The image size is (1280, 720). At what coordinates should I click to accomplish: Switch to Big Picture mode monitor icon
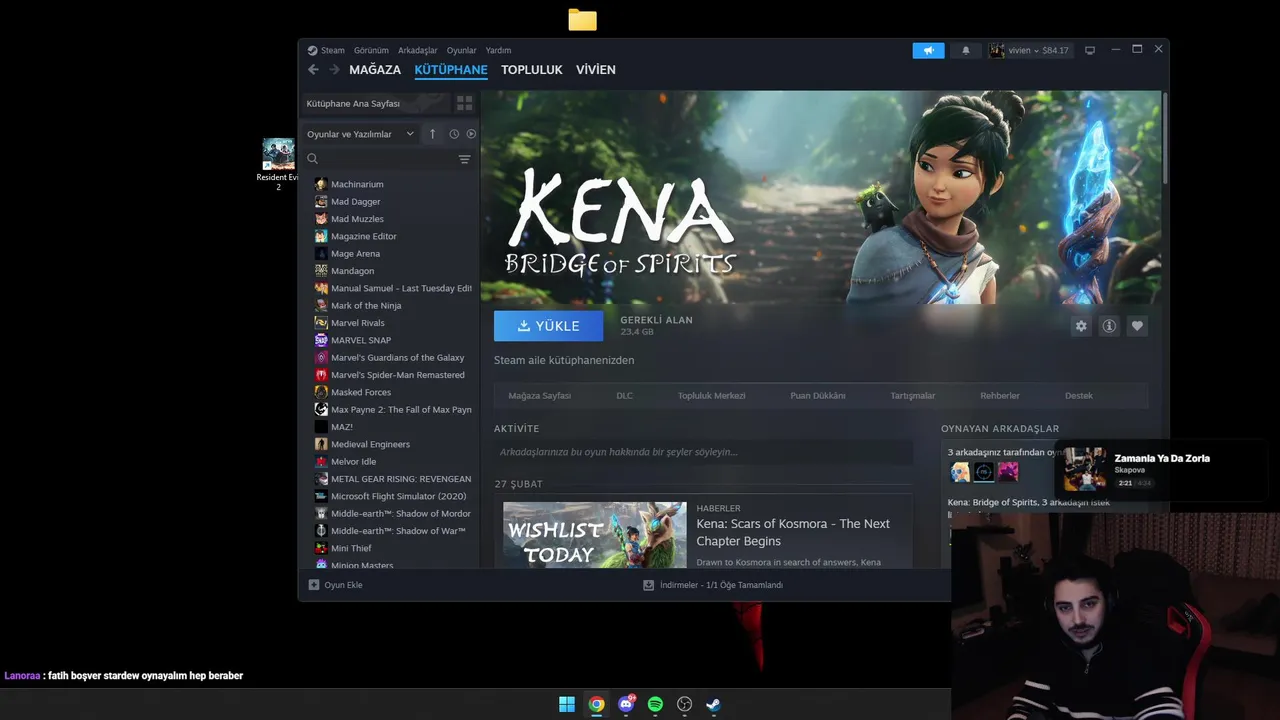coord(1090,50)
